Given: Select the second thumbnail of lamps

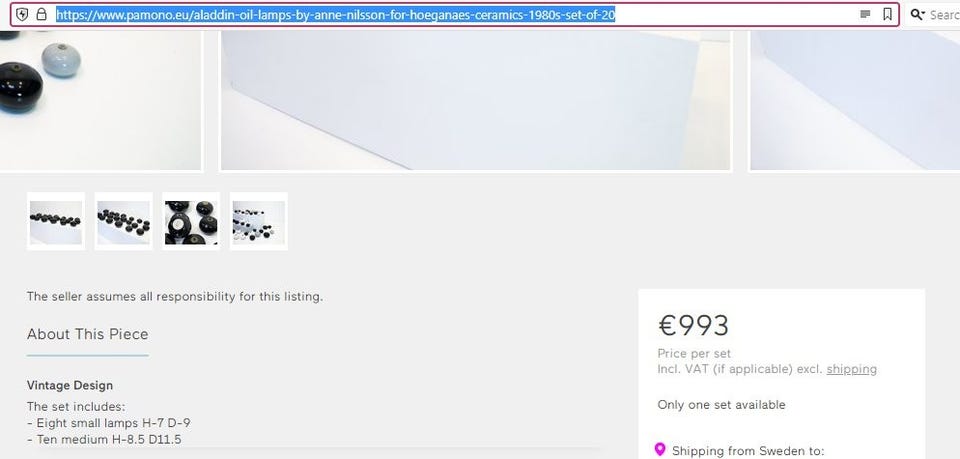Looking at the screenshot, I should tap(124, 222).
